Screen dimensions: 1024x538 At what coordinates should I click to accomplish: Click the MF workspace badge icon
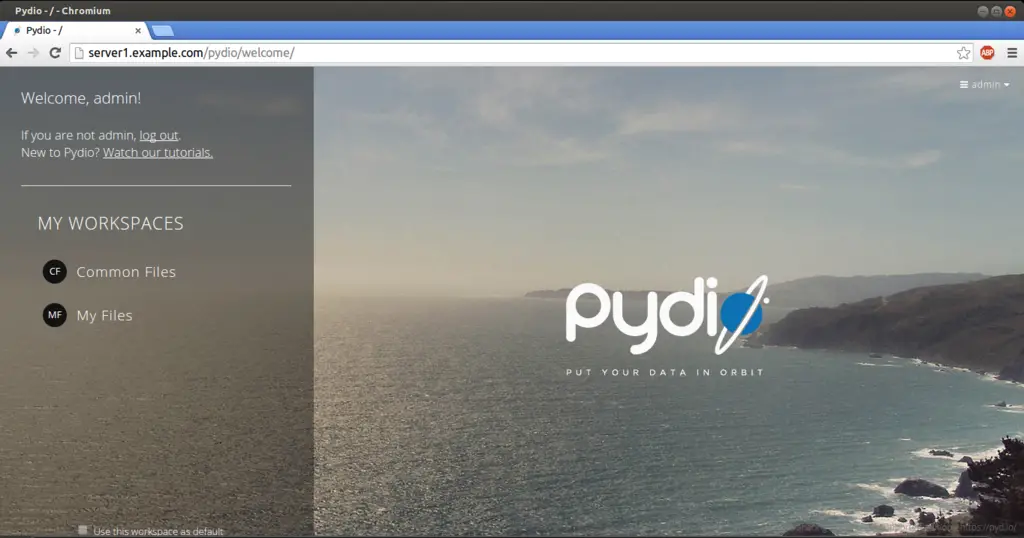tap(55, 315)
